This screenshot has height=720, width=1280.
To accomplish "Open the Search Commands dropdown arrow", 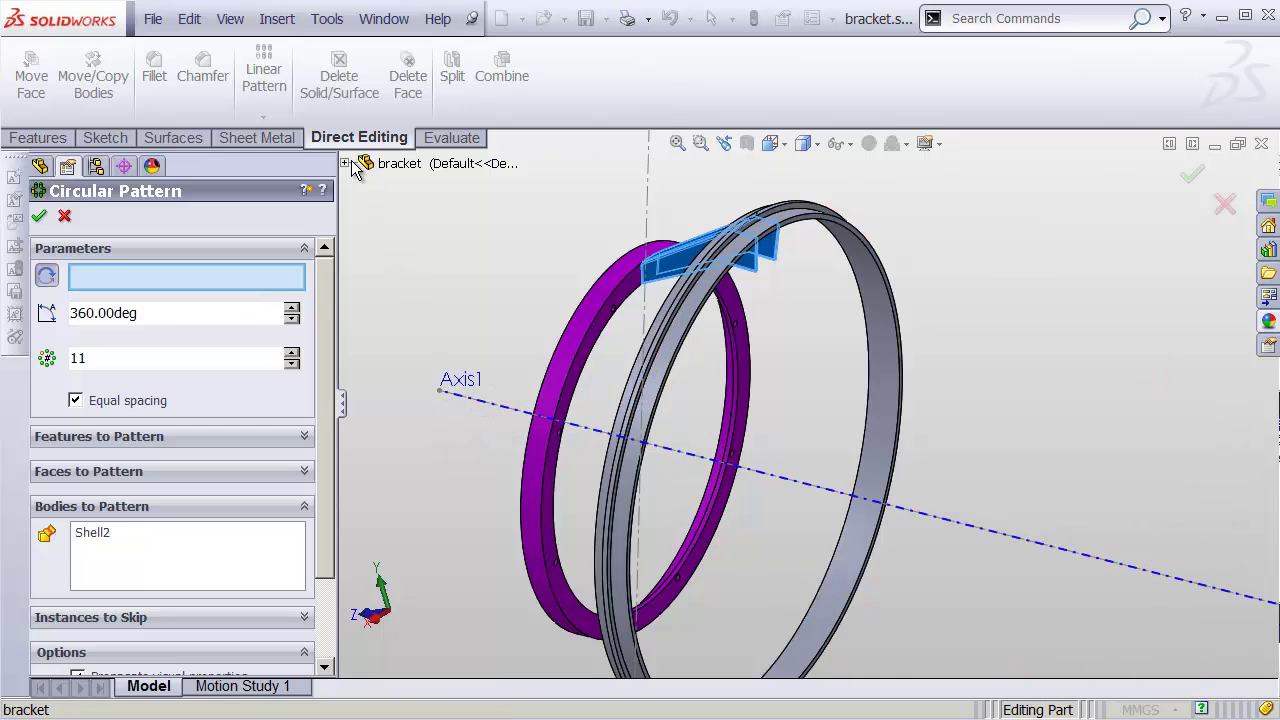I will 1162,19.
